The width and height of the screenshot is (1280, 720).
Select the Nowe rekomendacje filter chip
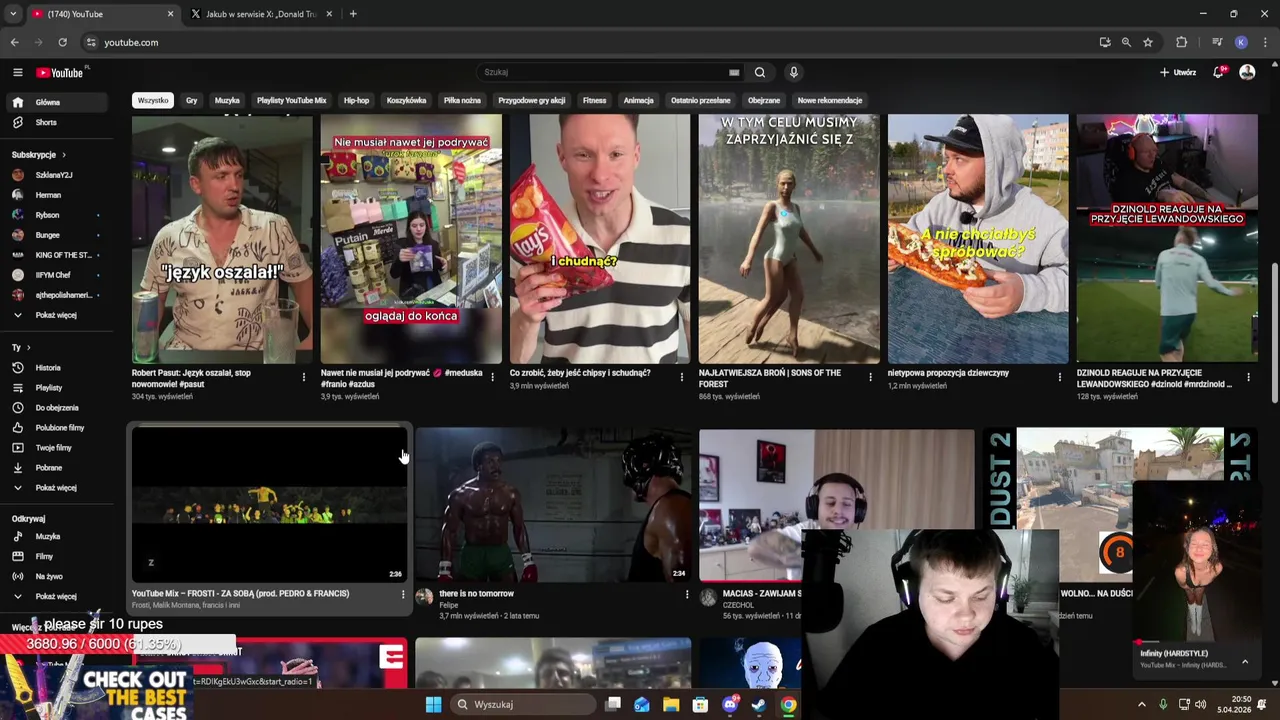(829, 100)
